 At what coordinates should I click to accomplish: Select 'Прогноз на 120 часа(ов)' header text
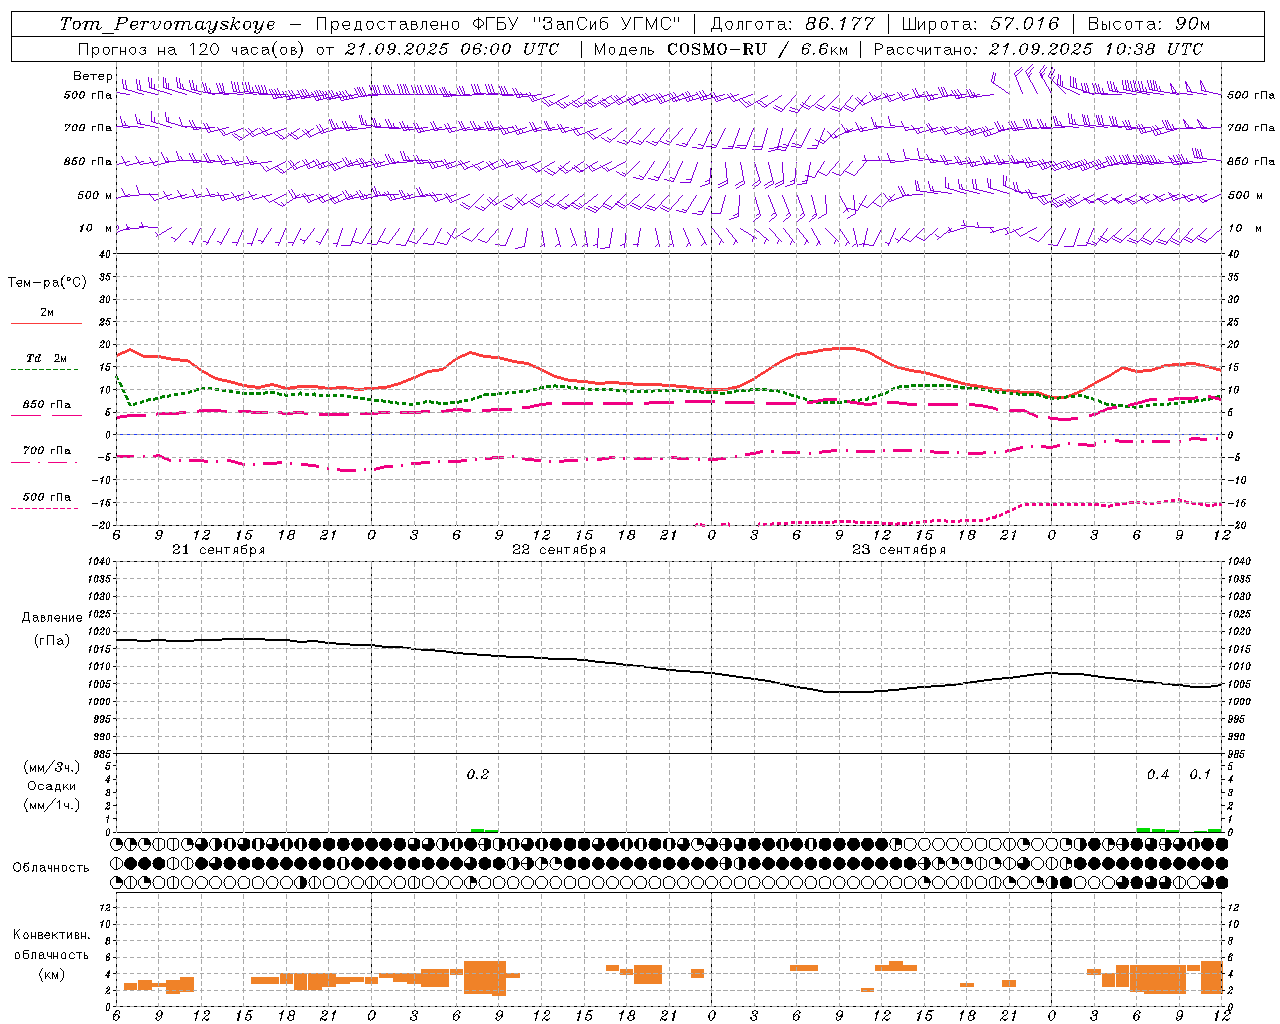193,49
